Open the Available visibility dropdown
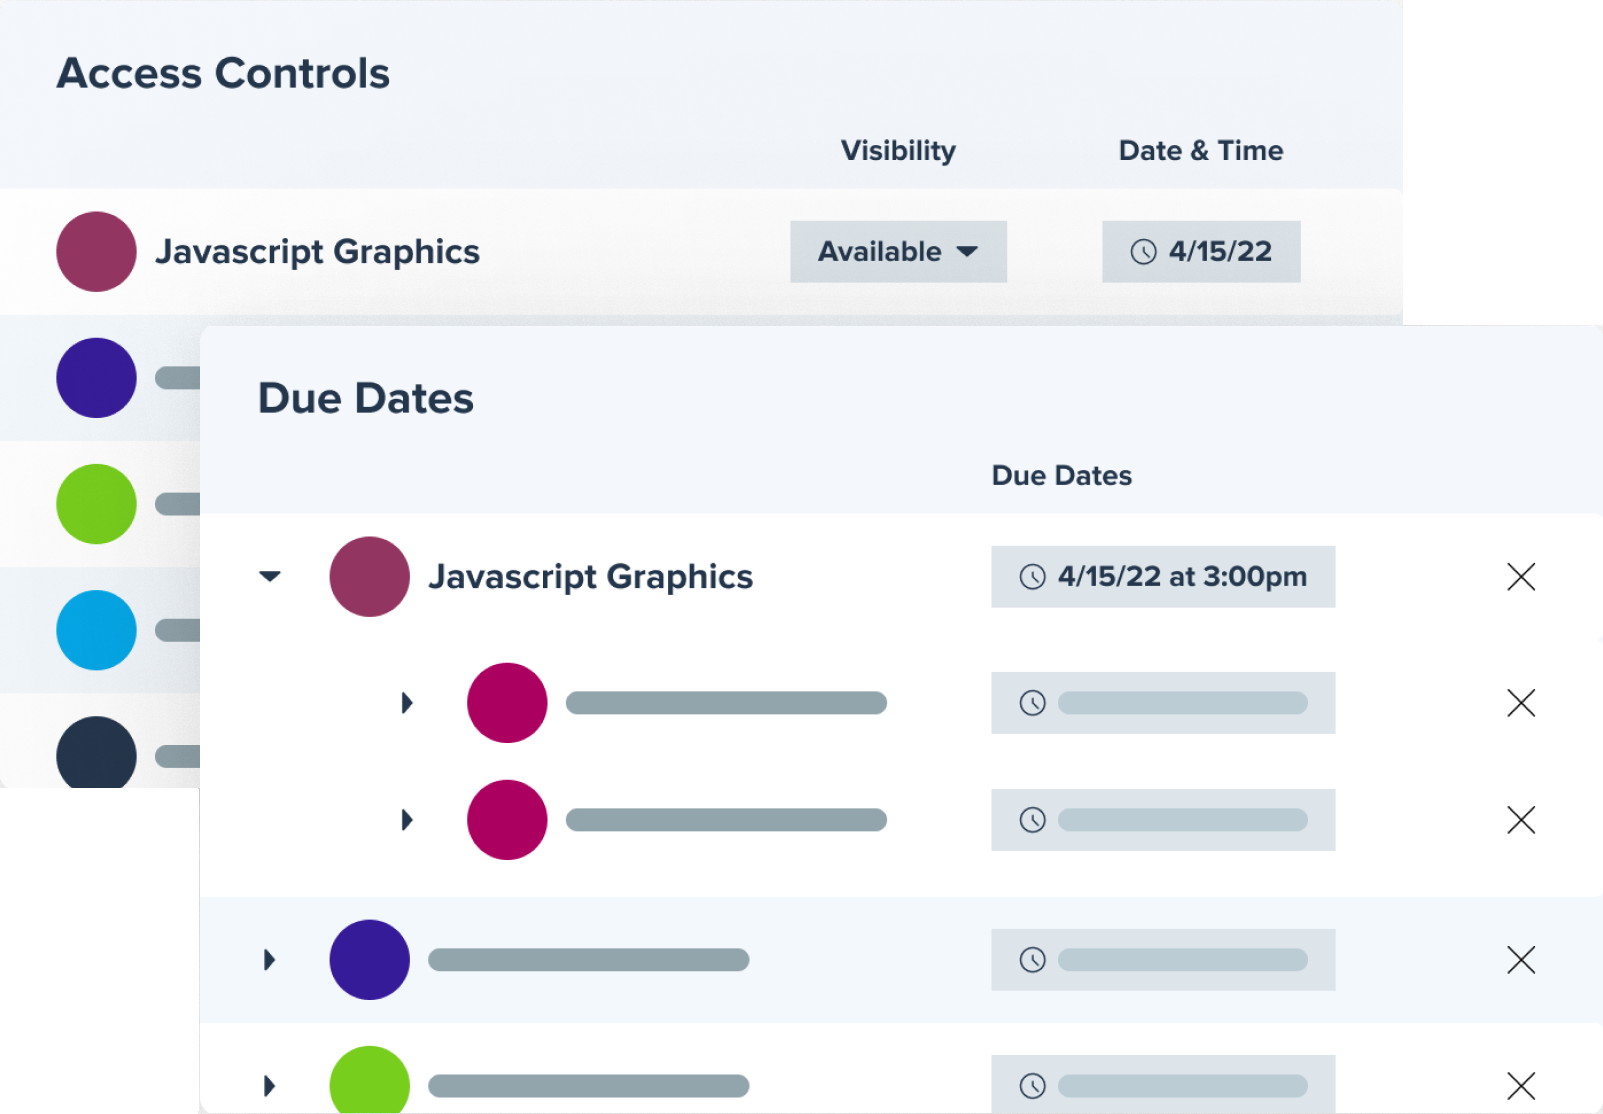 point(897,252)
